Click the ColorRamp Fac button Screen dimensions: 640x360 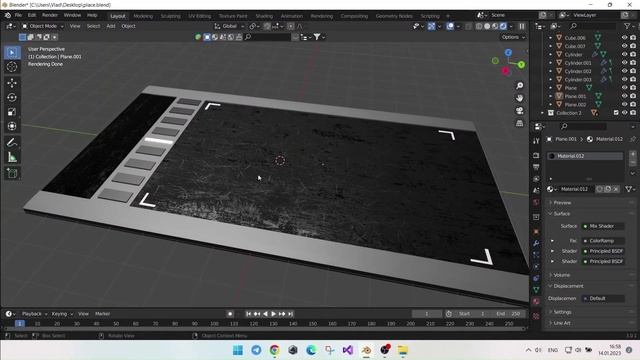pyautogui.click(x=603, y=241)
